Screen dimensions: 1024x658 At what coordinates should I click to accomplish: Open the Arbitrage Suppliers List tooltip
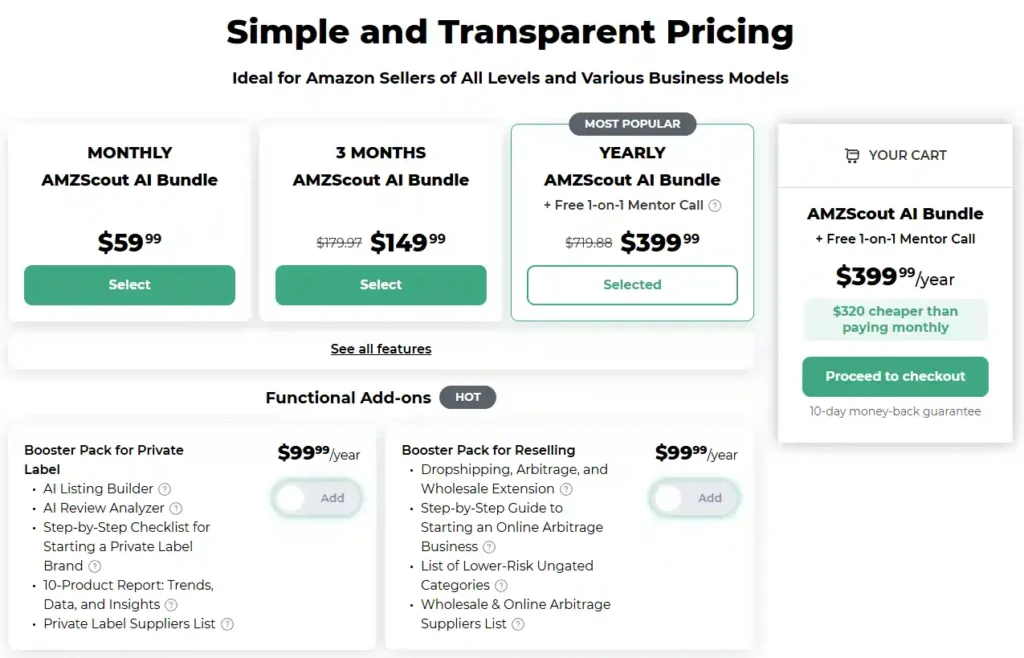[x=517, y=623]
